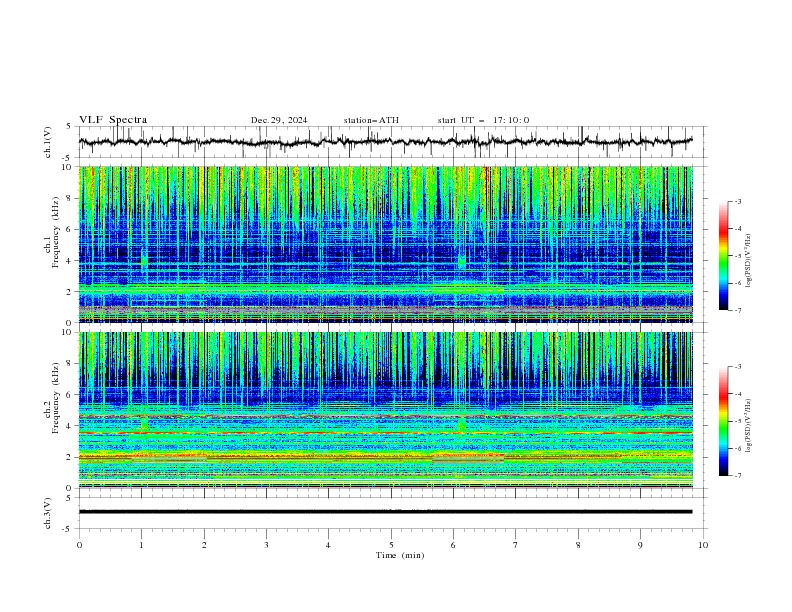The height and width of the screenshot is (612, 792).
Task: Click the time axis tick label '3'
Action: pos(266,545)
